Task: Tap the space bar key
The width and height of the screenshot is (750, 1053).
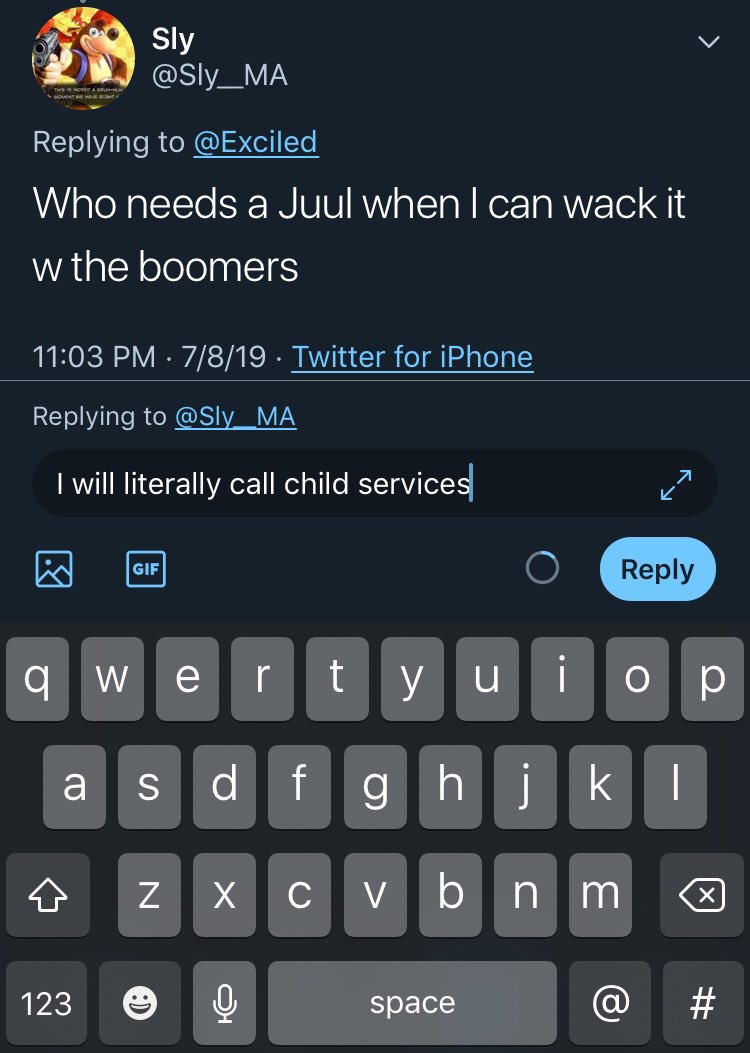Action: point(412,1003)
